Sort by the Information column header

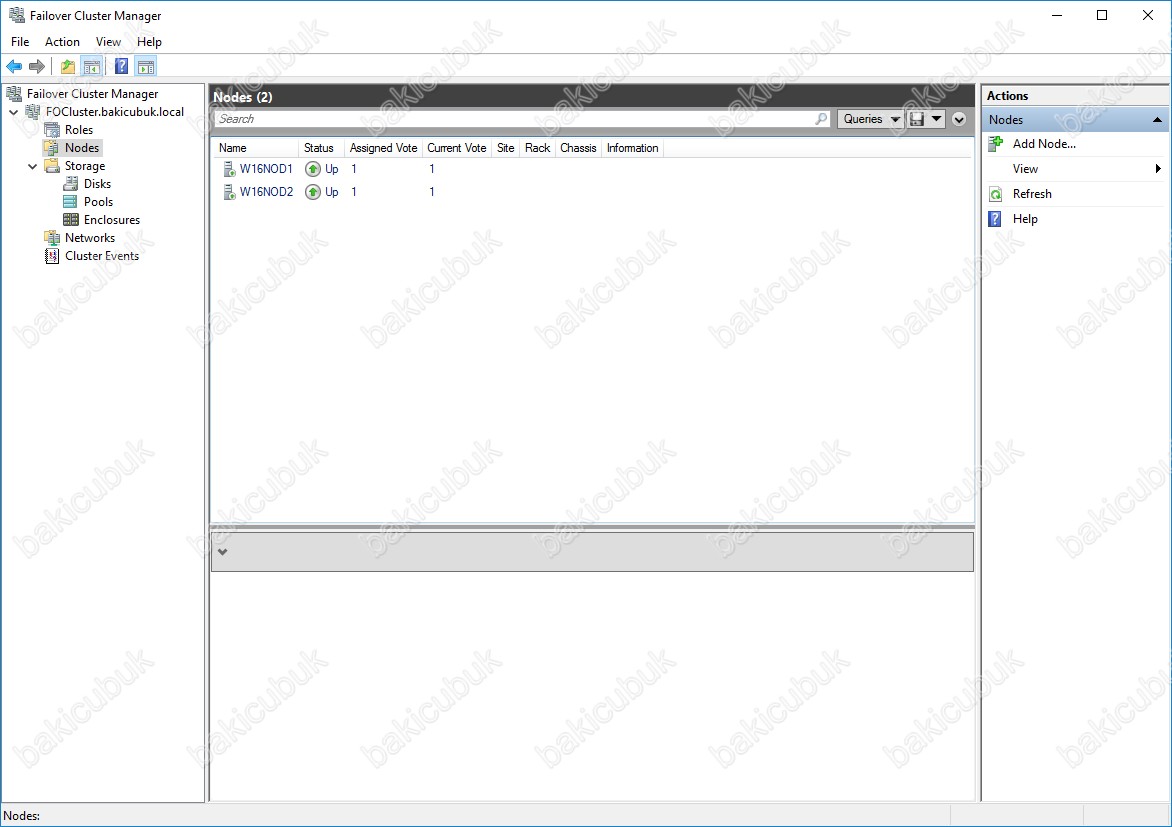coord(632,148)
